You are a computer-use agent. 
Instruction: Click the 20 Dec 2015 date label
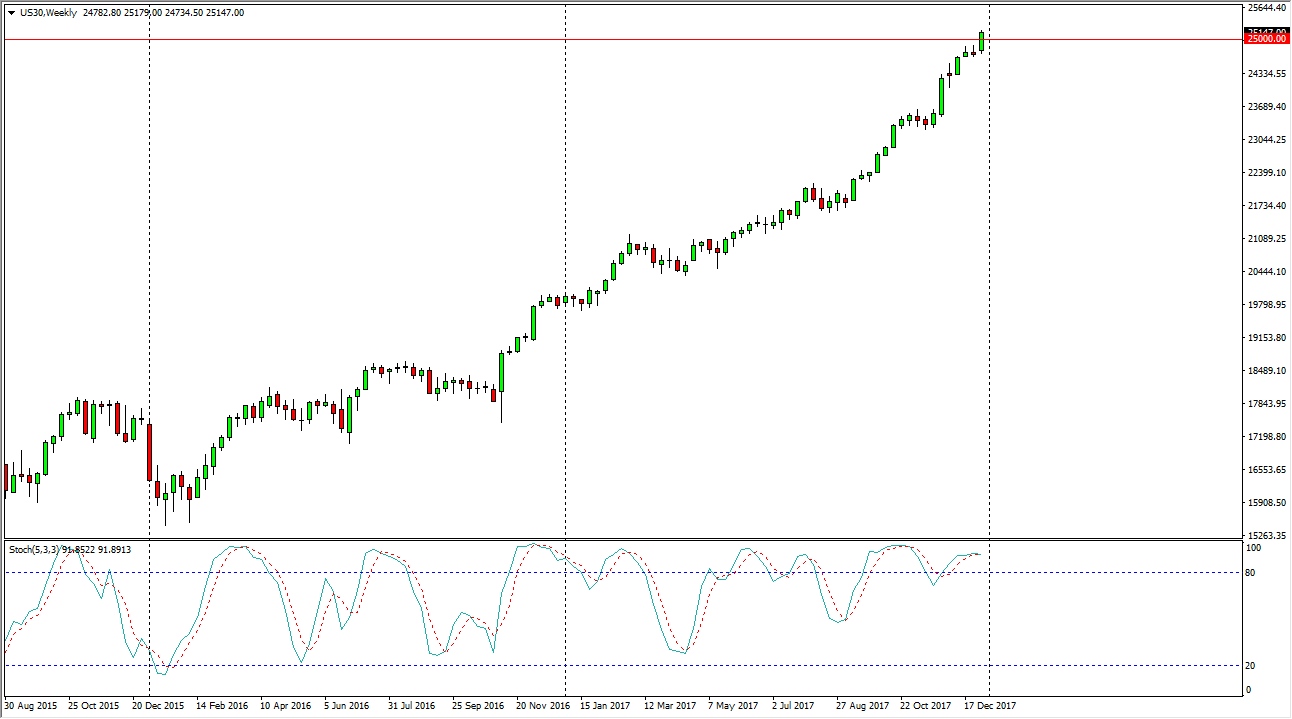(159, 706)
